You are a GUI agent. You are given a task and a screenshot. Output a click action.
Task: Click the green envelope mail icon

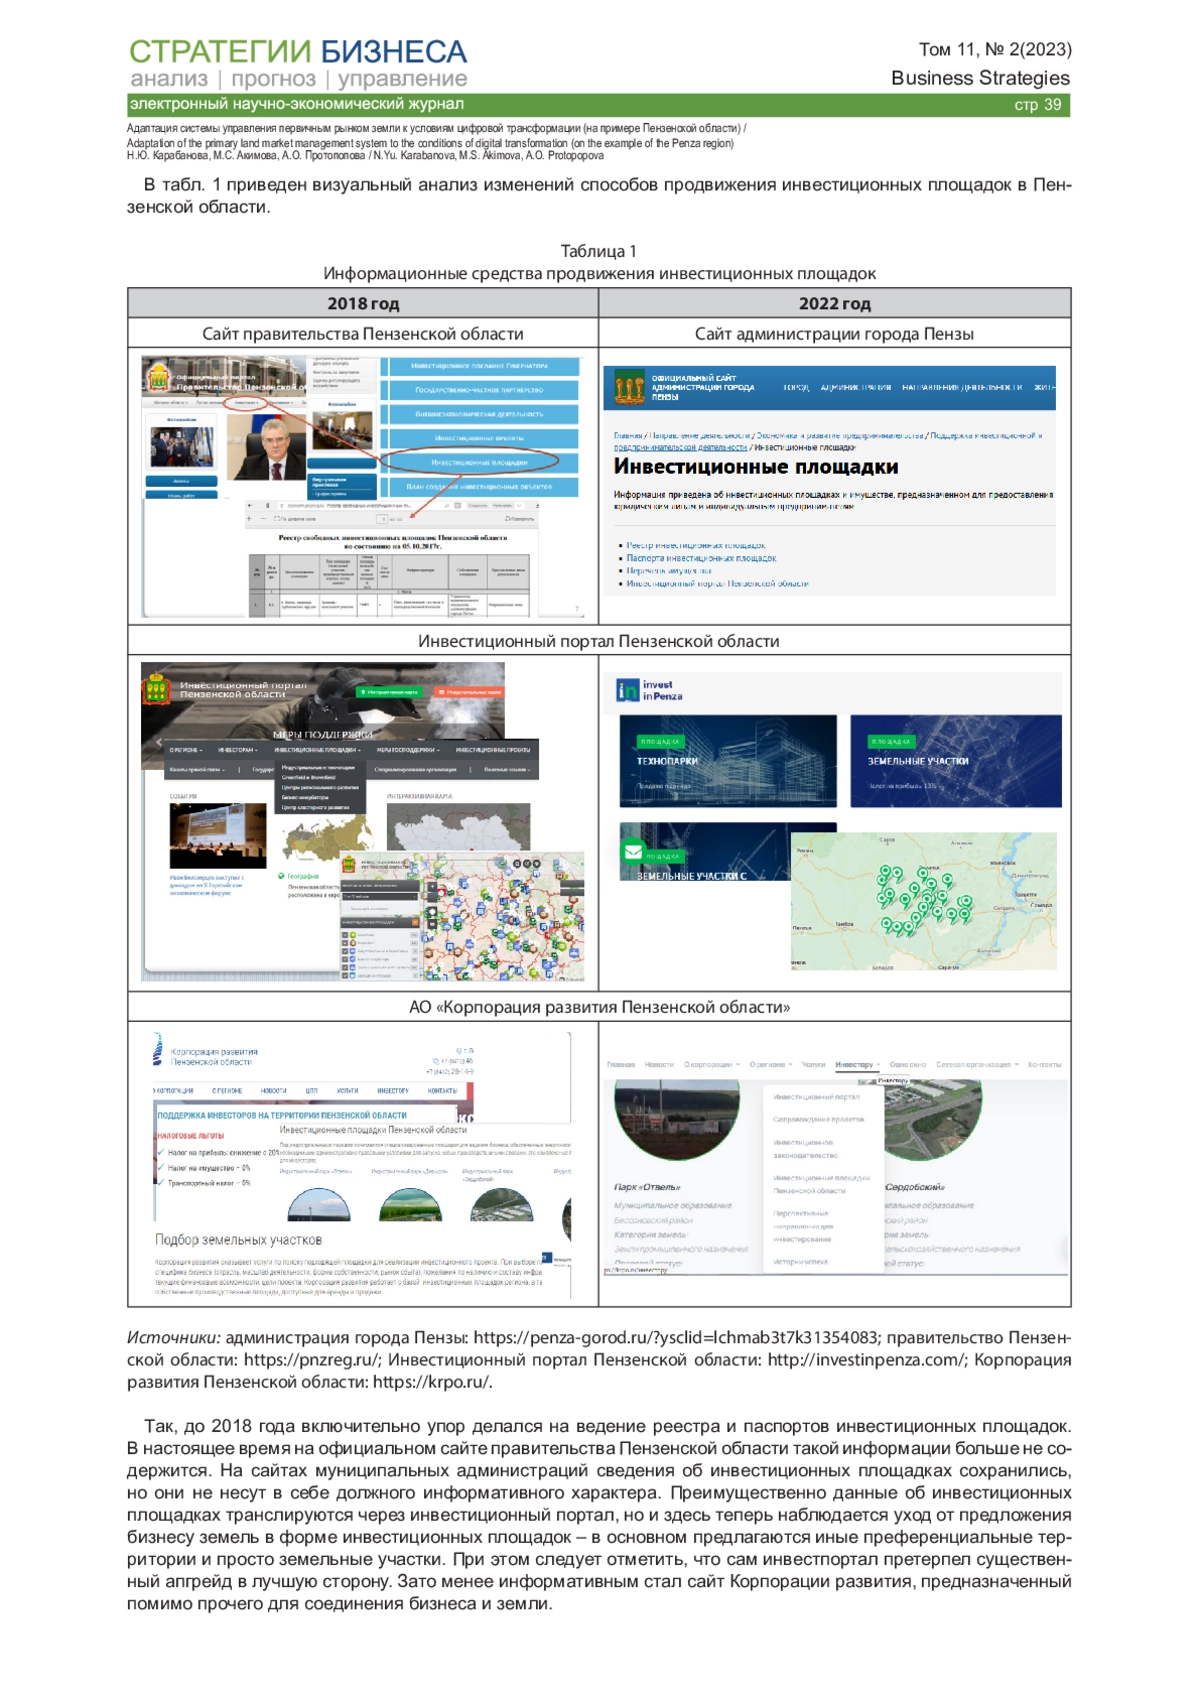632,852
